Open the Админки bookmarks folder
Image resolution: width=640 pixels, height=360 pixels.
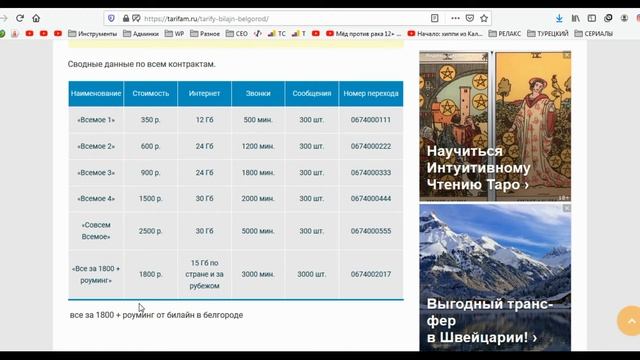point(141,33)
